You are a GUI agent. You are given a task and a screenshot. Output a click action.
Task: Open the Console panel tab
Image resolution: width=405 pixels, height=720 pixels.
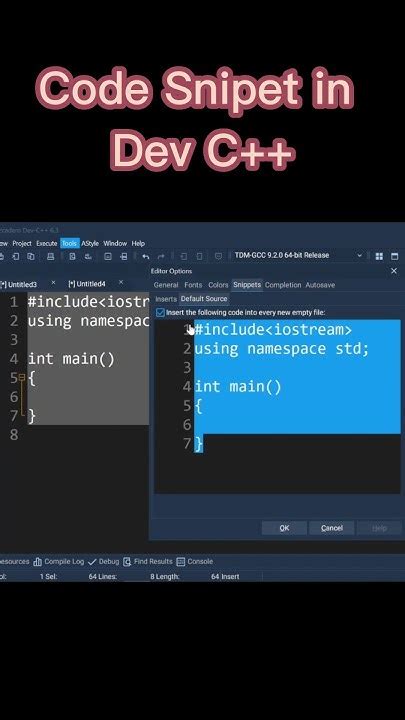click(x=195, y=562)
